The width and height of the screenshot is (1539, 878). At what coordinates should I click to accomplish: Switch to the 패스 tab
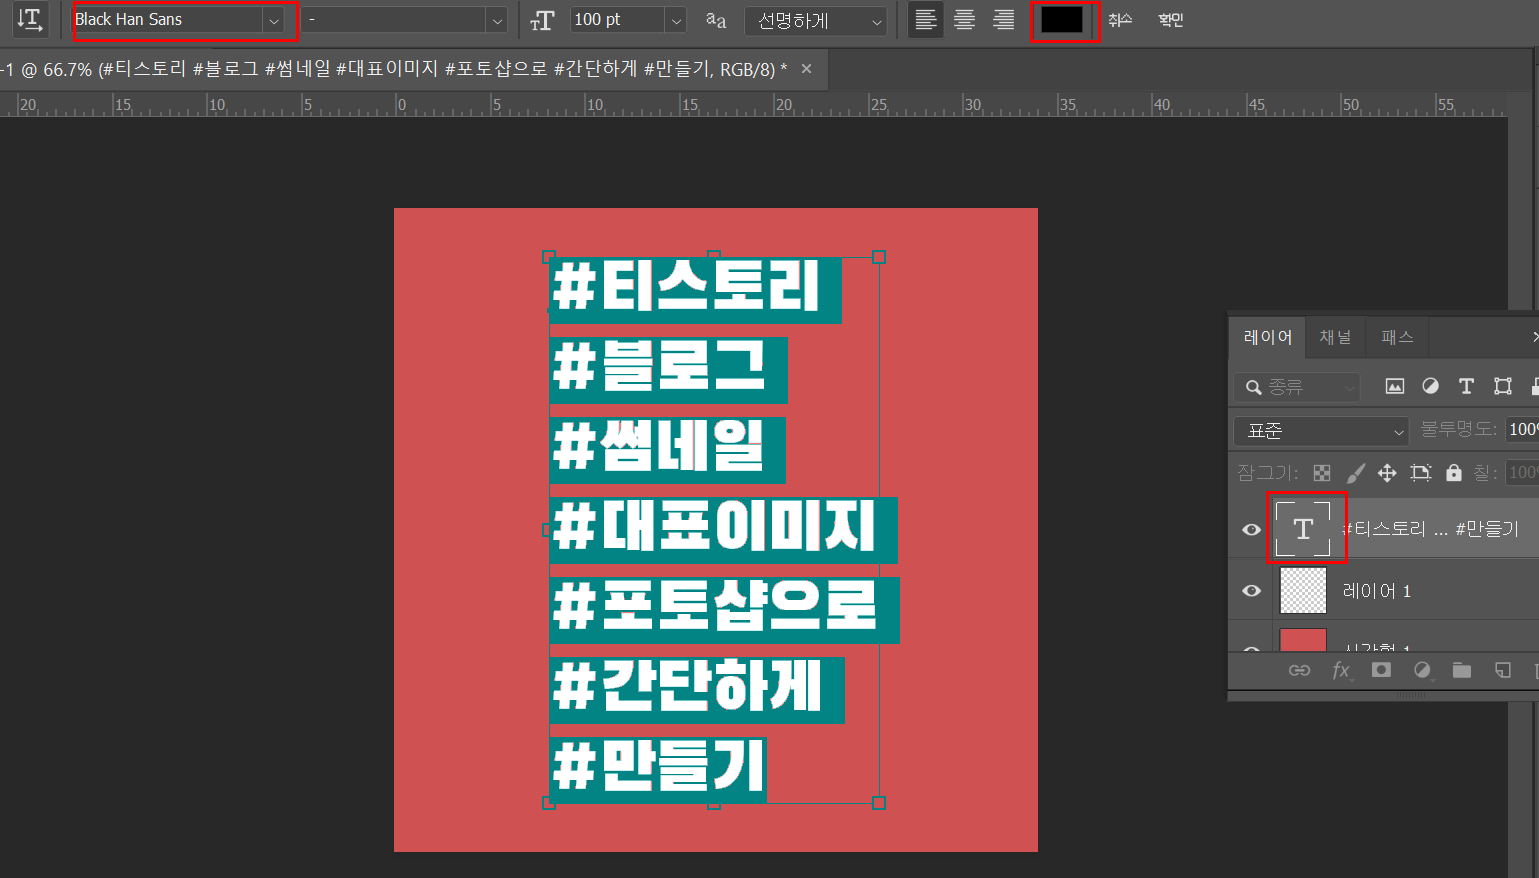point(1397,337)
